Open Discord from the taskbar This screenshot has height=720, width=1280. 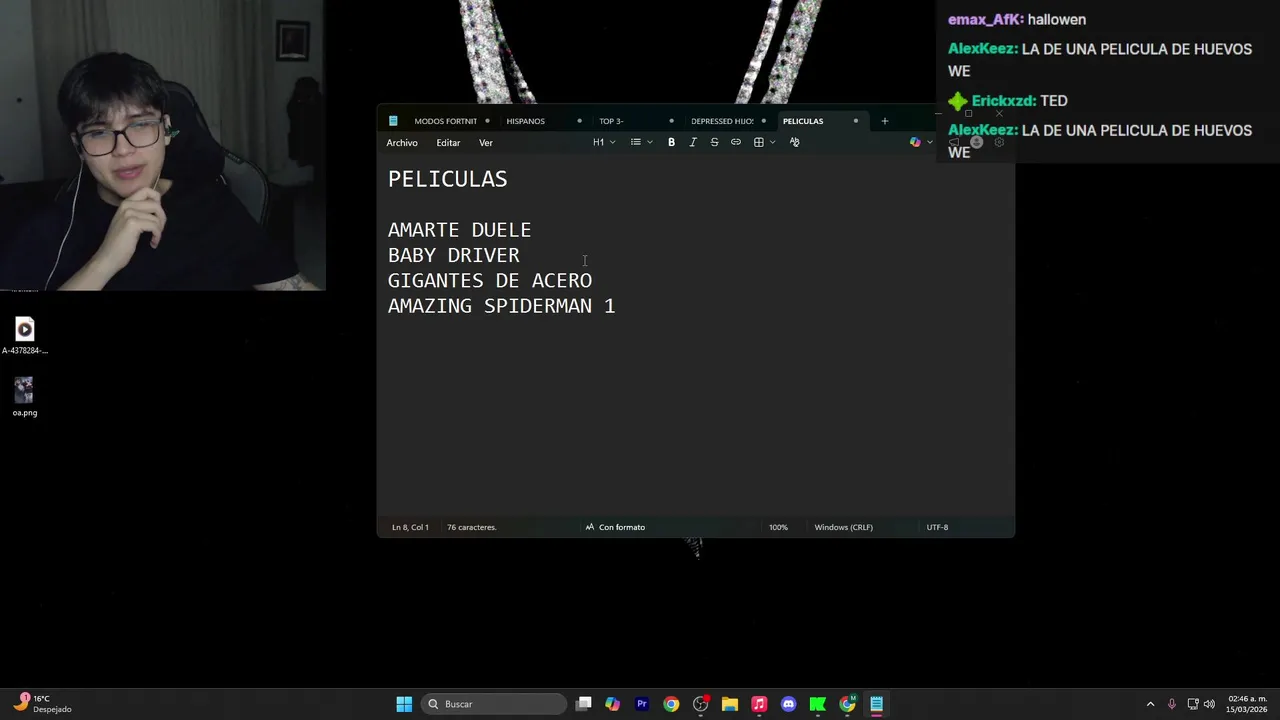click(x=789, y=704)
